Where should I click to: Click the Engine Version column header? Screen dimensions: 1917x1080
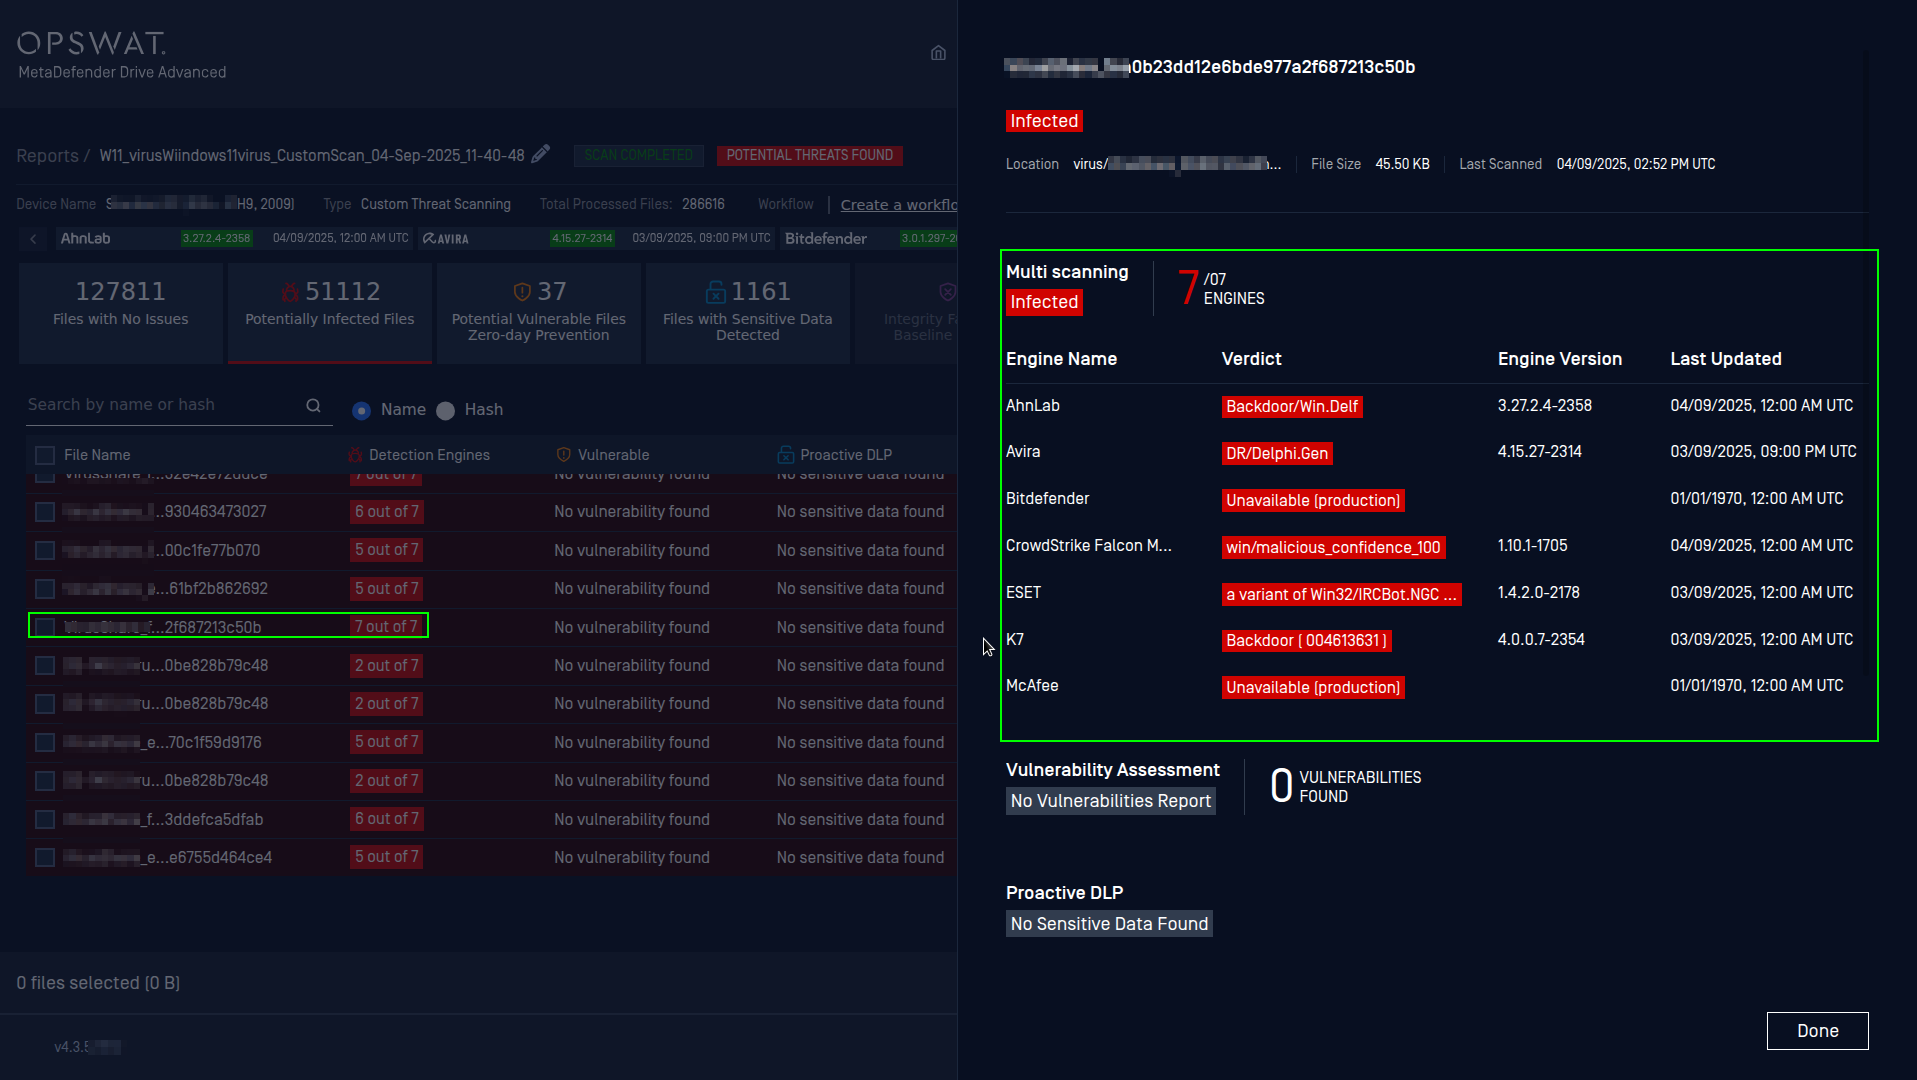[1559, 359]
